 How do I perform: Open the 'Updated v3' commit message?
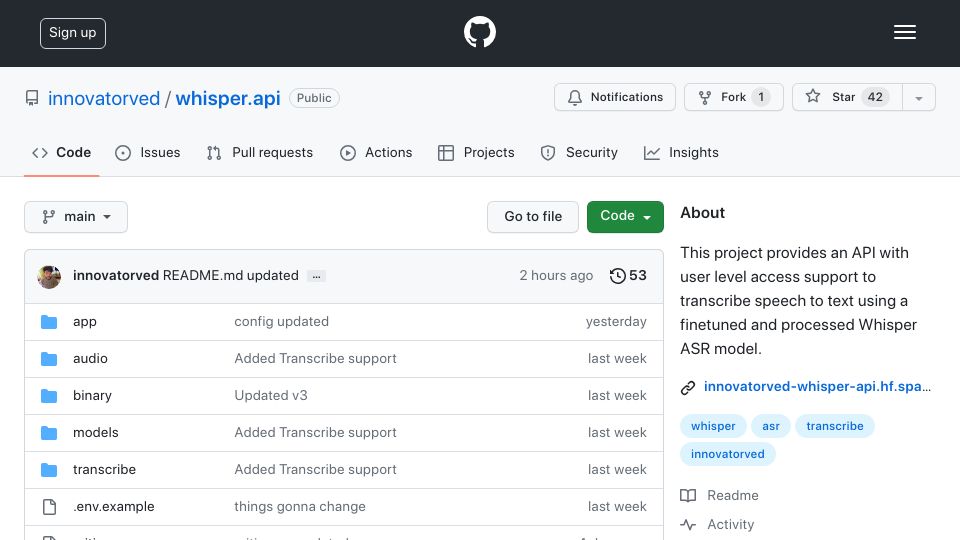pos(271,396)
